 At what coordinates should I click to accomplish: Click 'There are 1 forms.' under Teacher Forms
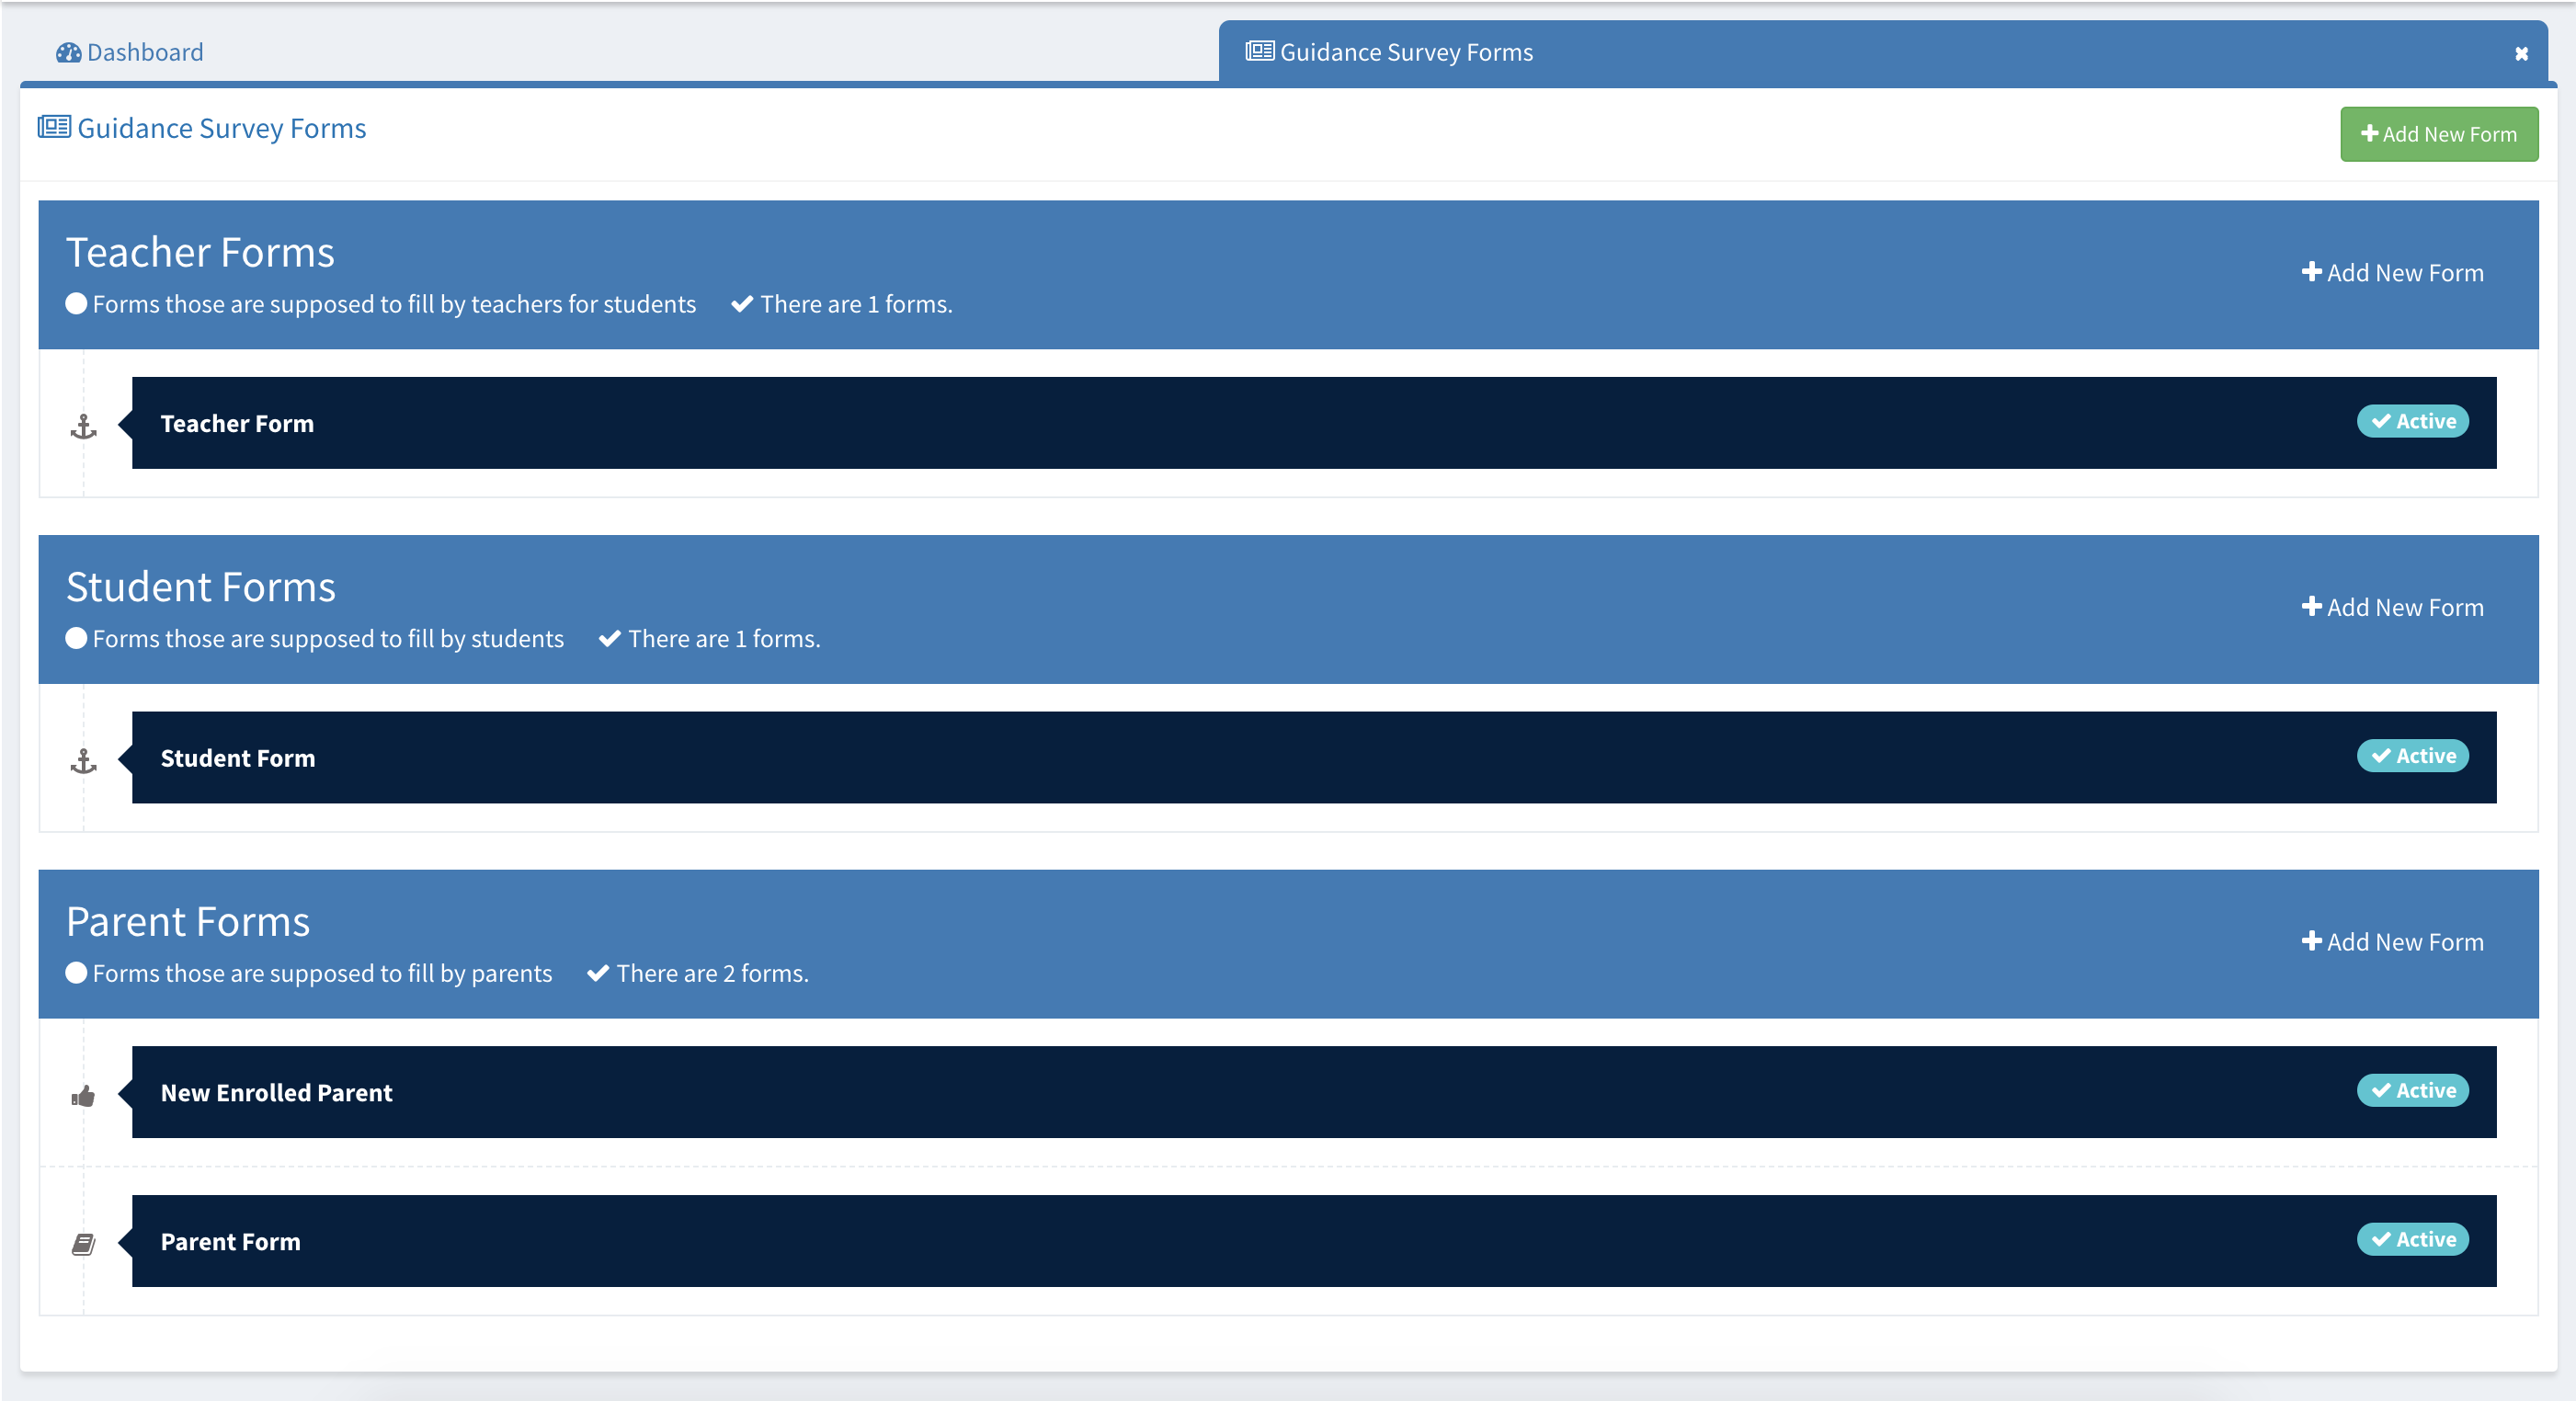(856, 304)
